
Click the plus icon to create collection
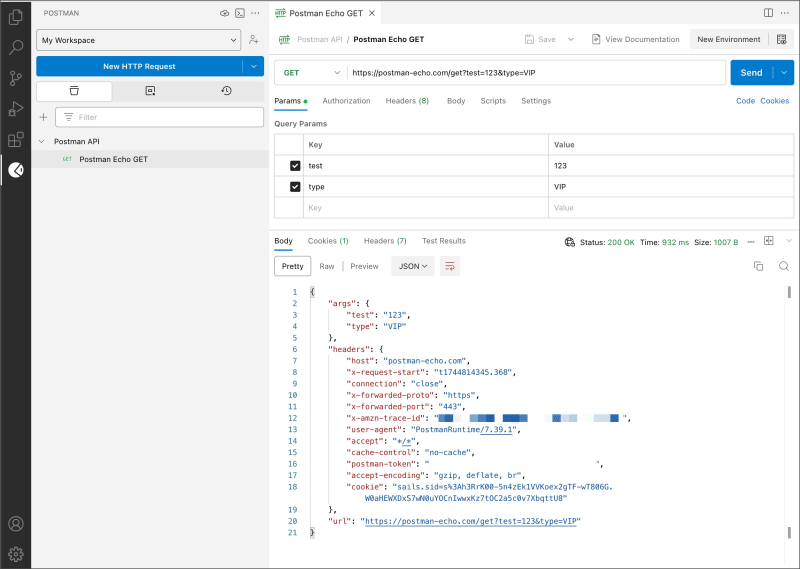(43, 117)
